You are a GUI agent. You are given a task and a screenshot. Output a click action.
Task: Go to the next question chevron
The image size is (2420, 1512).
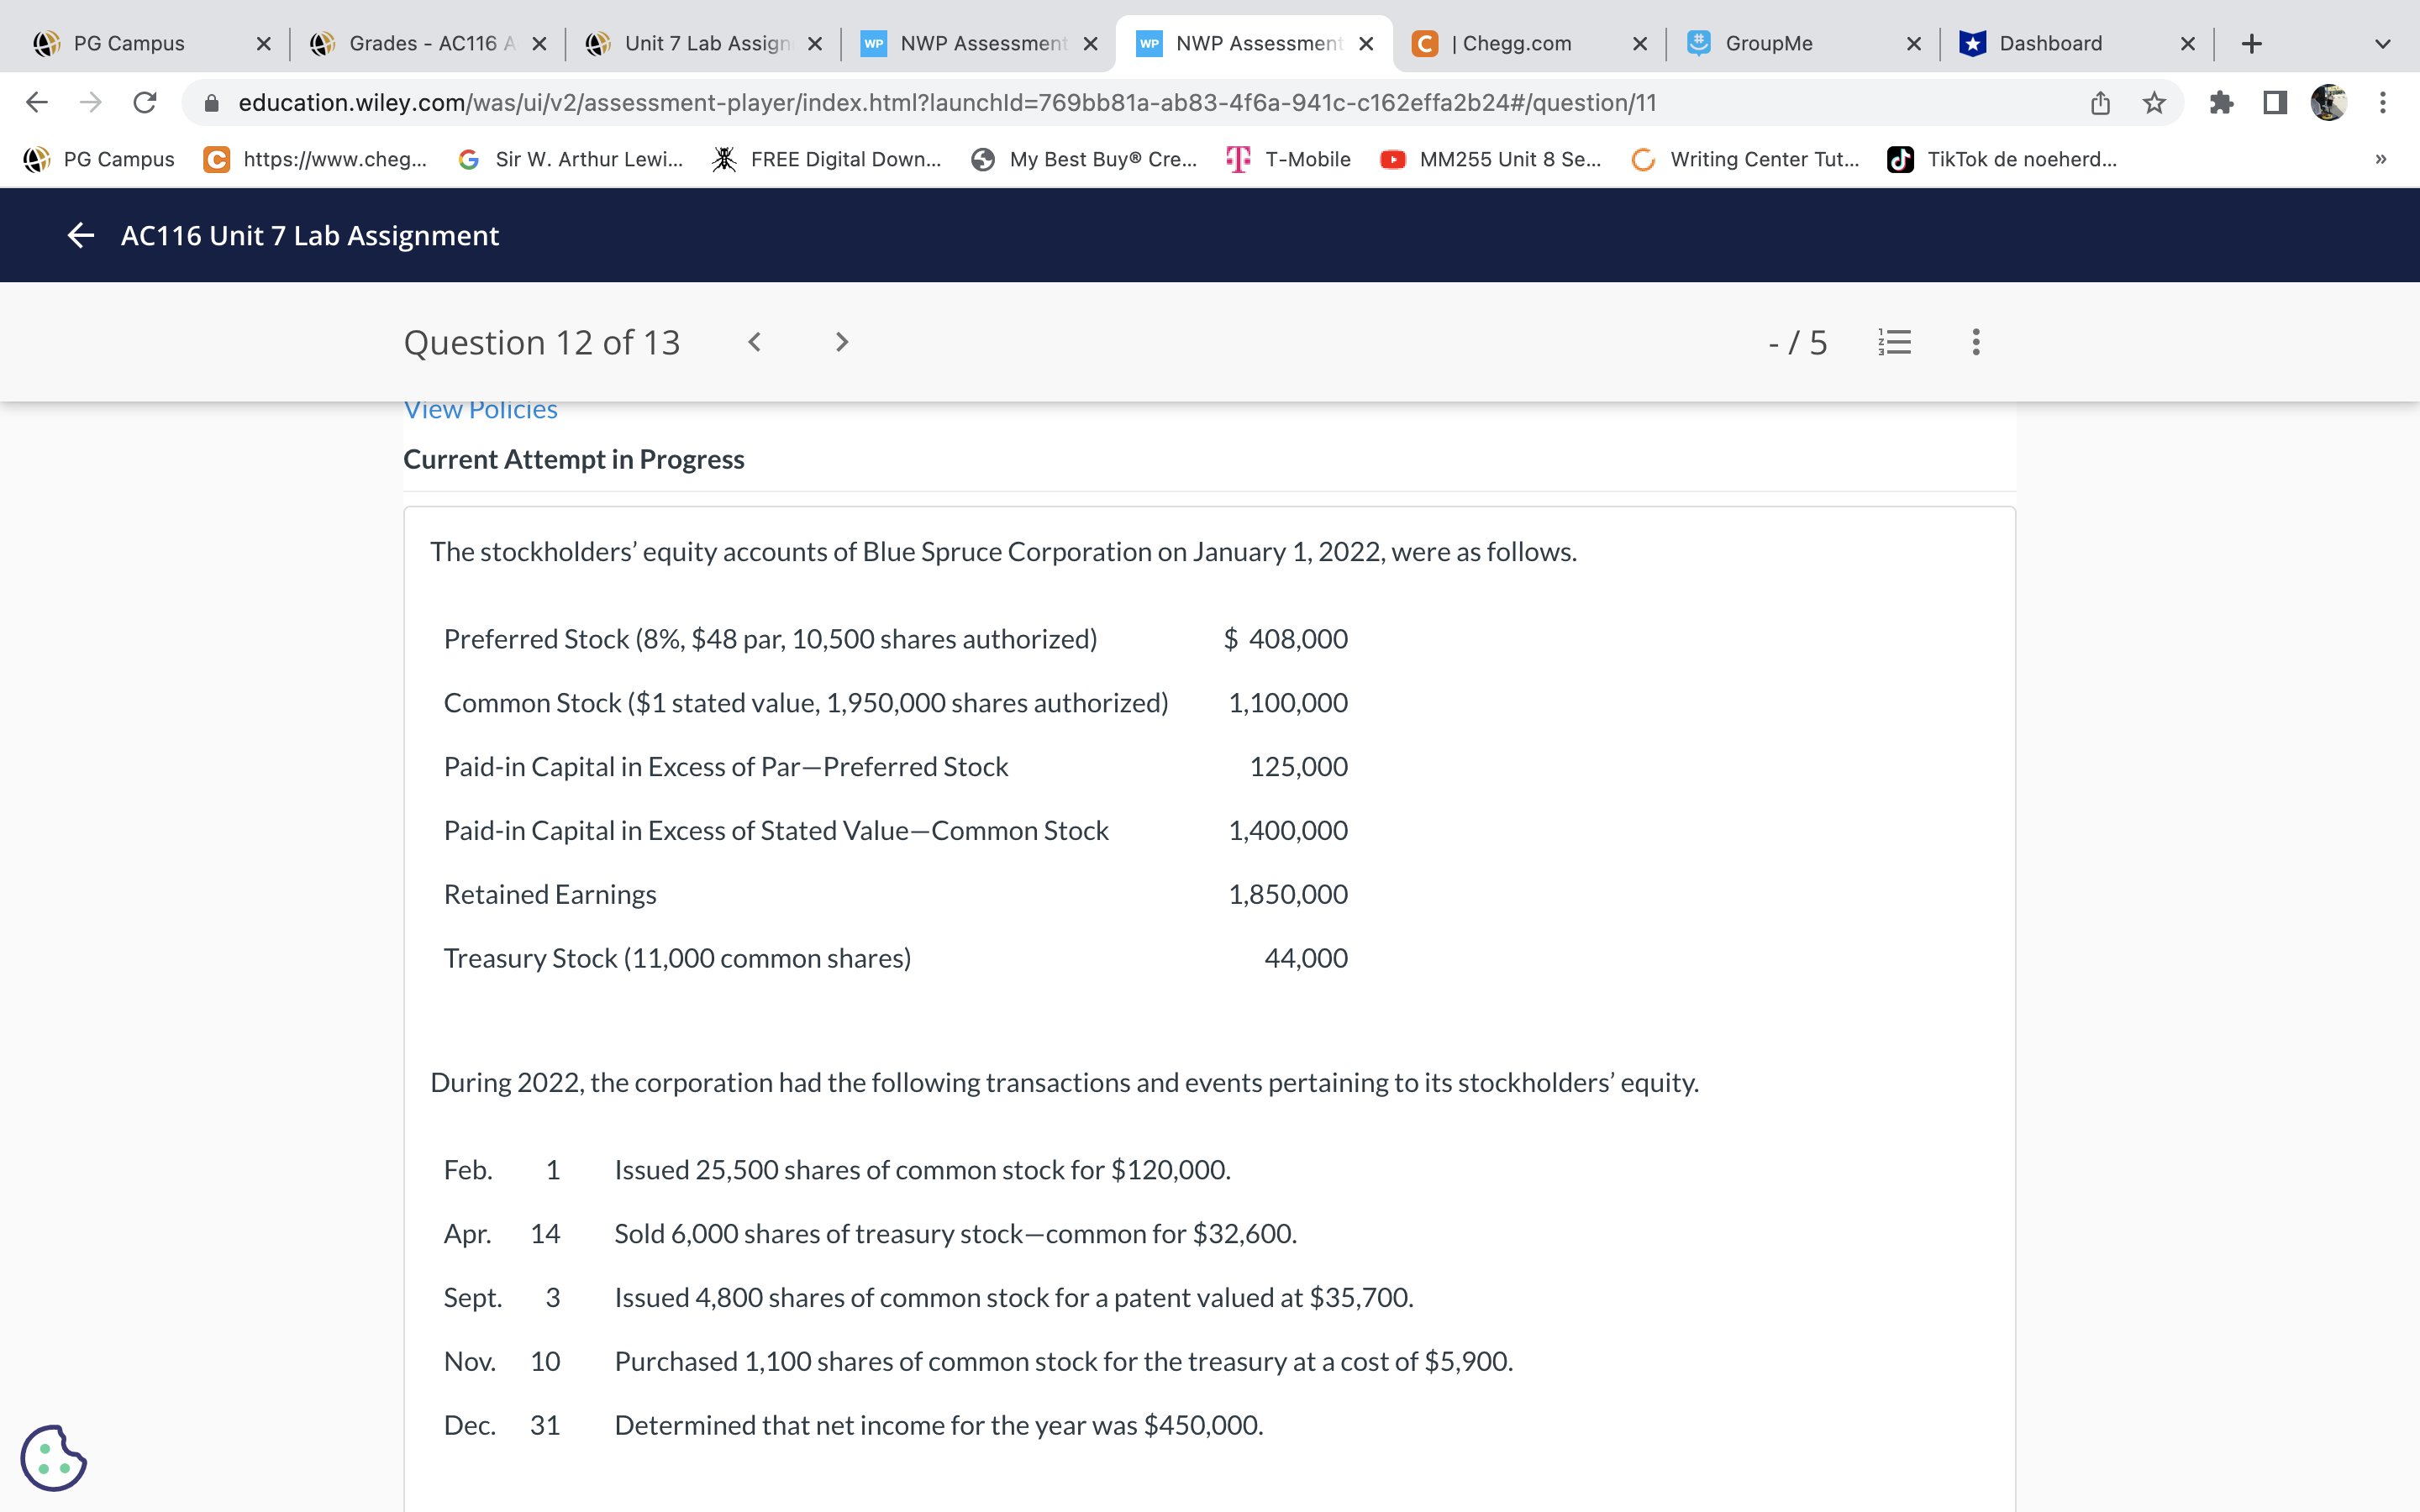(x=841, y=343)
